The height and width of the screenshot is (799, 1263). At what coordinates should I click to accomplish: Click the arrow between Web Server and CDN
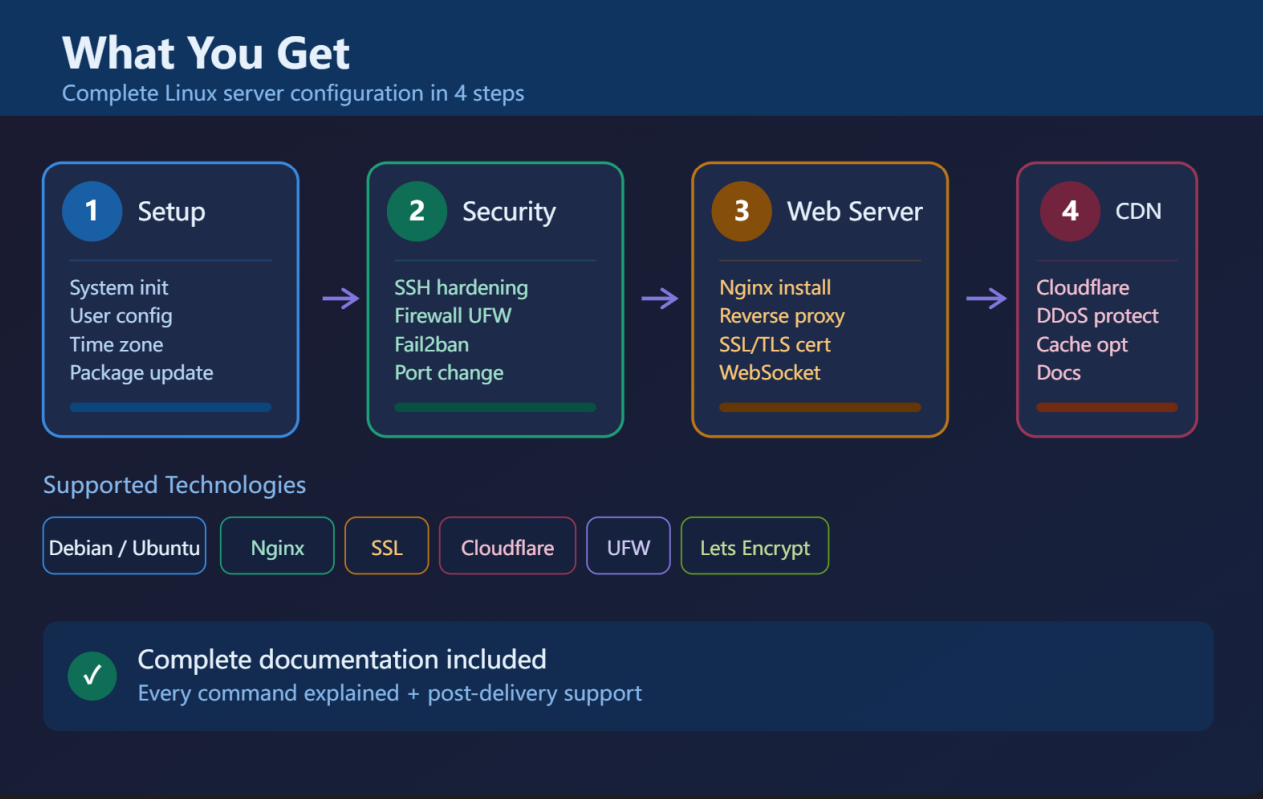(986, 298)
